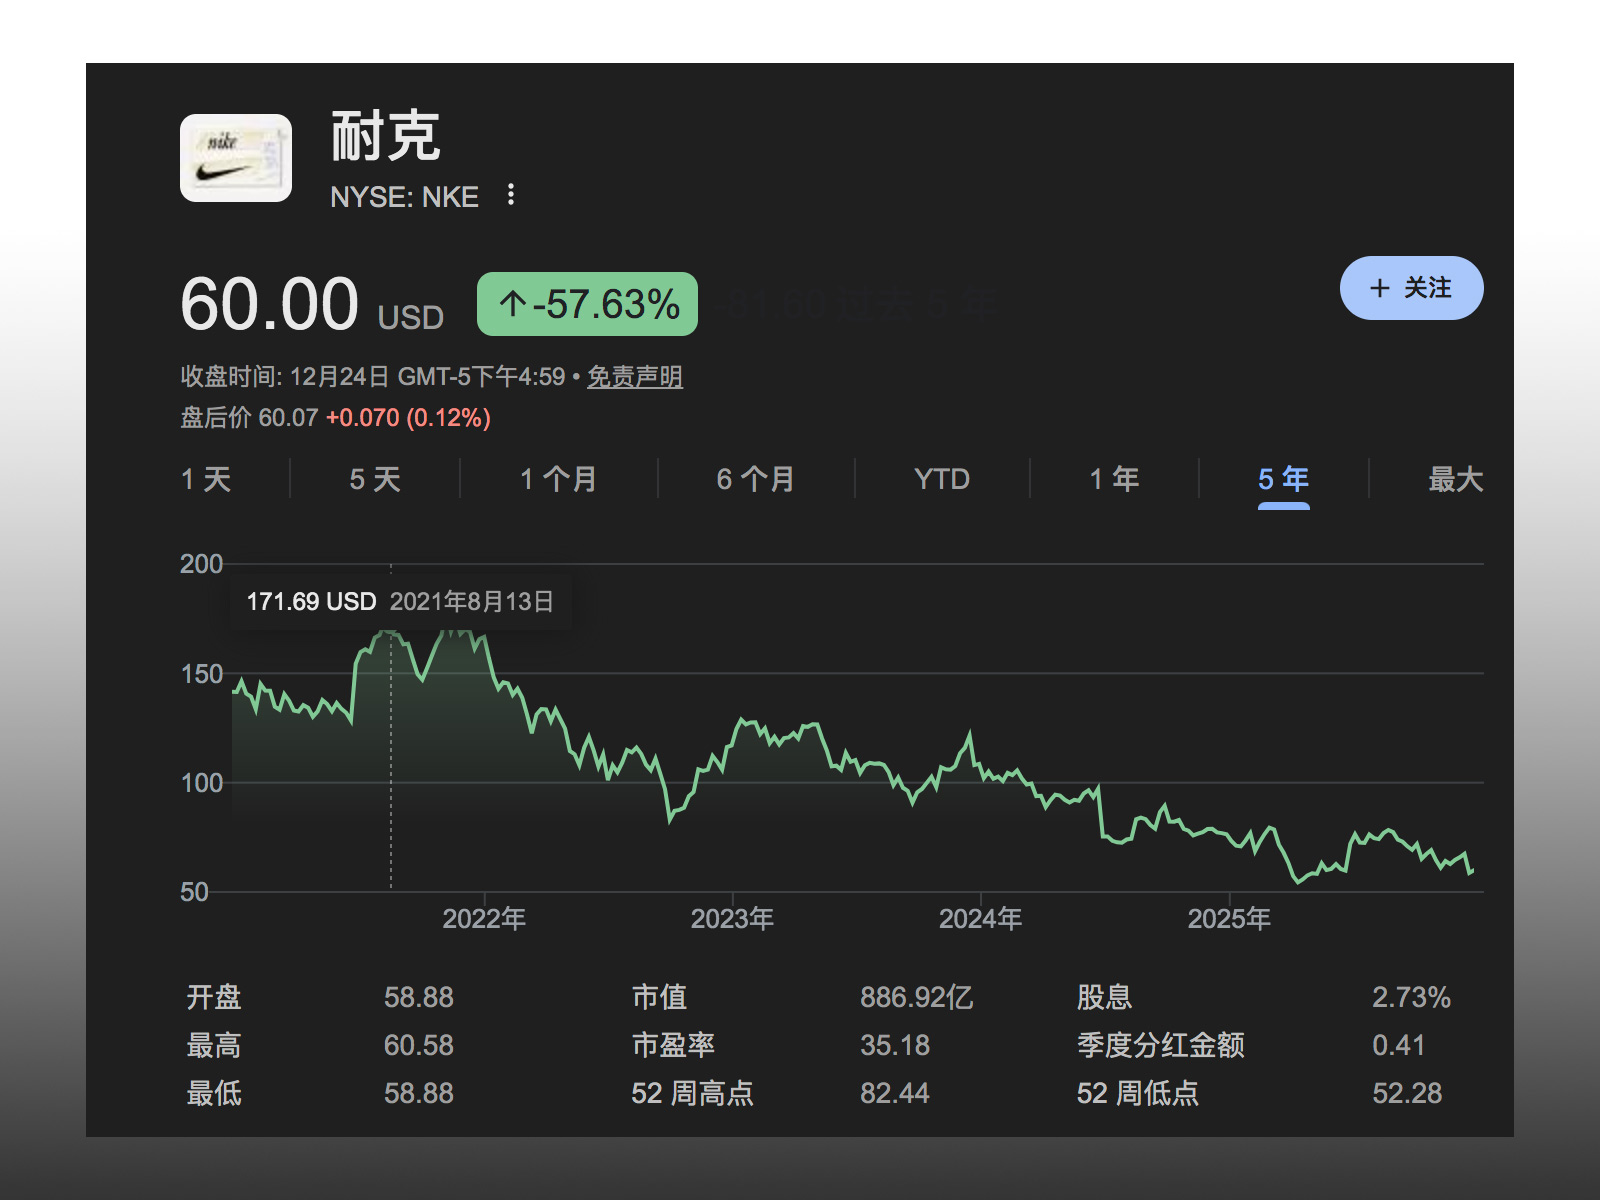This screenshot has width=1600, height=1200.
Task: Show the 最大 maximum range
Action: pos(1454,479)
